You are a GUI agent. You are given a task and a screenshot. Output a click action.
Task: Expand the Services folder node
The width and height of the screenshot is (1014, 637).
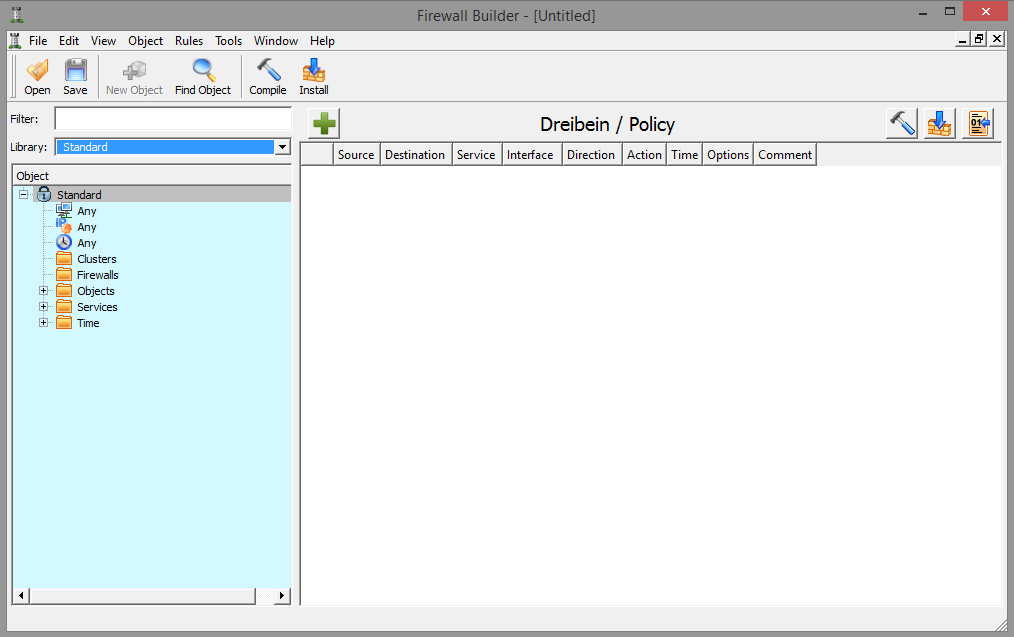click(x=43, y=307)
